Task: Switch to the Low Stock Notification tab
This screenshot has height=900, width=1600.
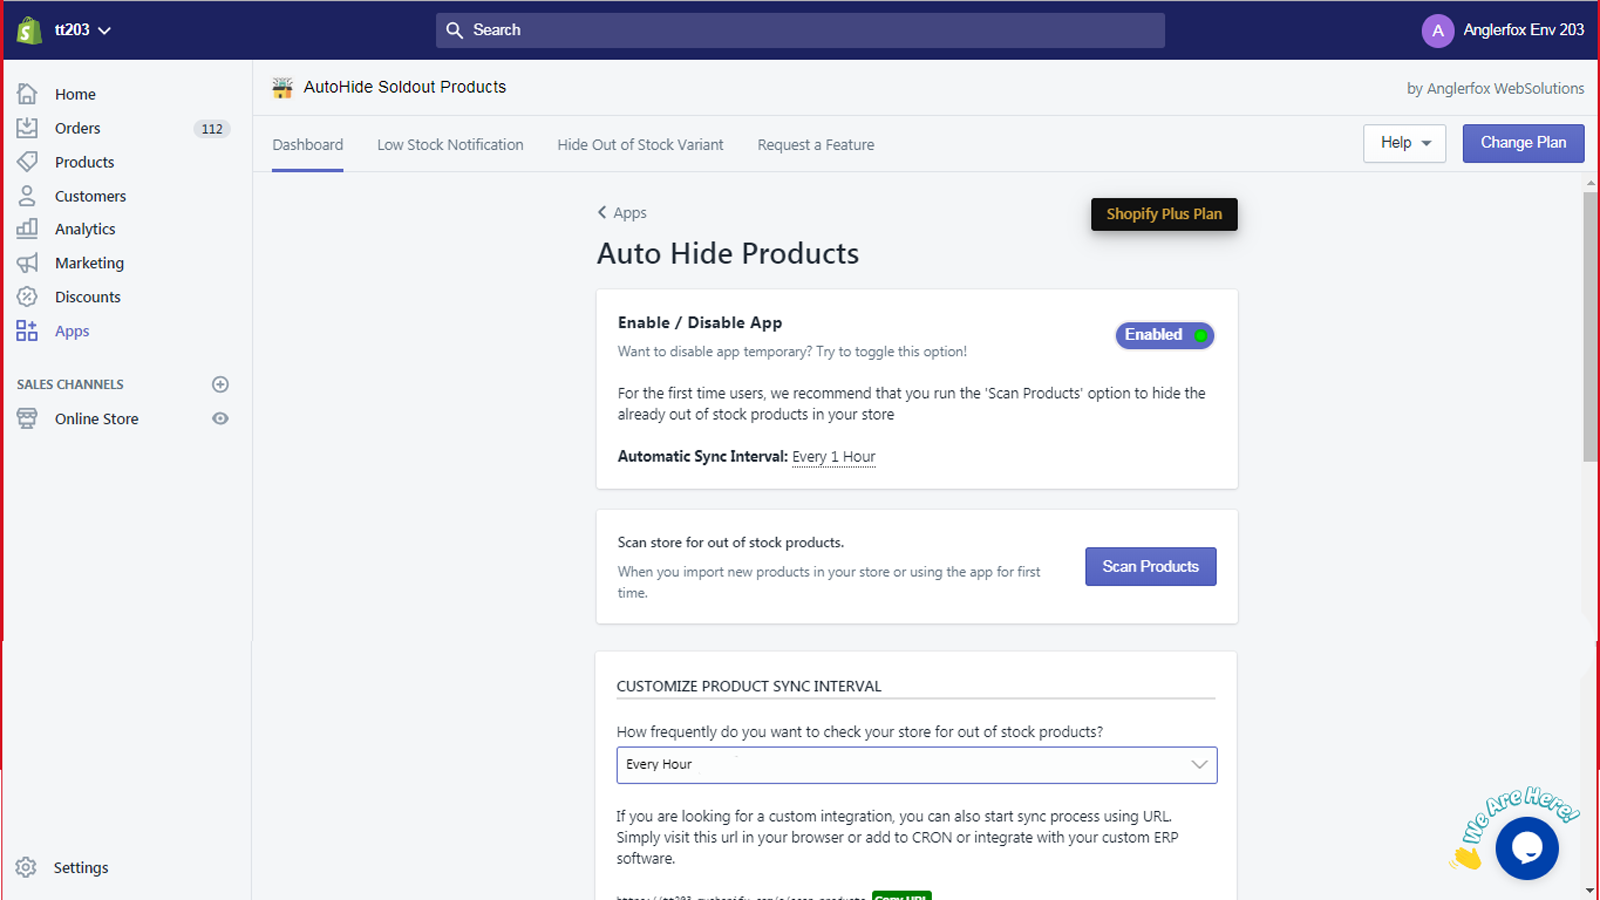Action: (x=450, y=145)
